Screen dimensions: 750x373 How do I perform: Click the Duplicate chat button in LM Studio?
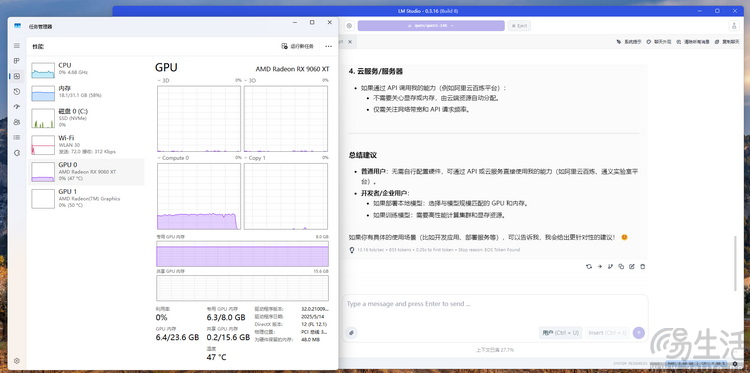click(727, 42)
